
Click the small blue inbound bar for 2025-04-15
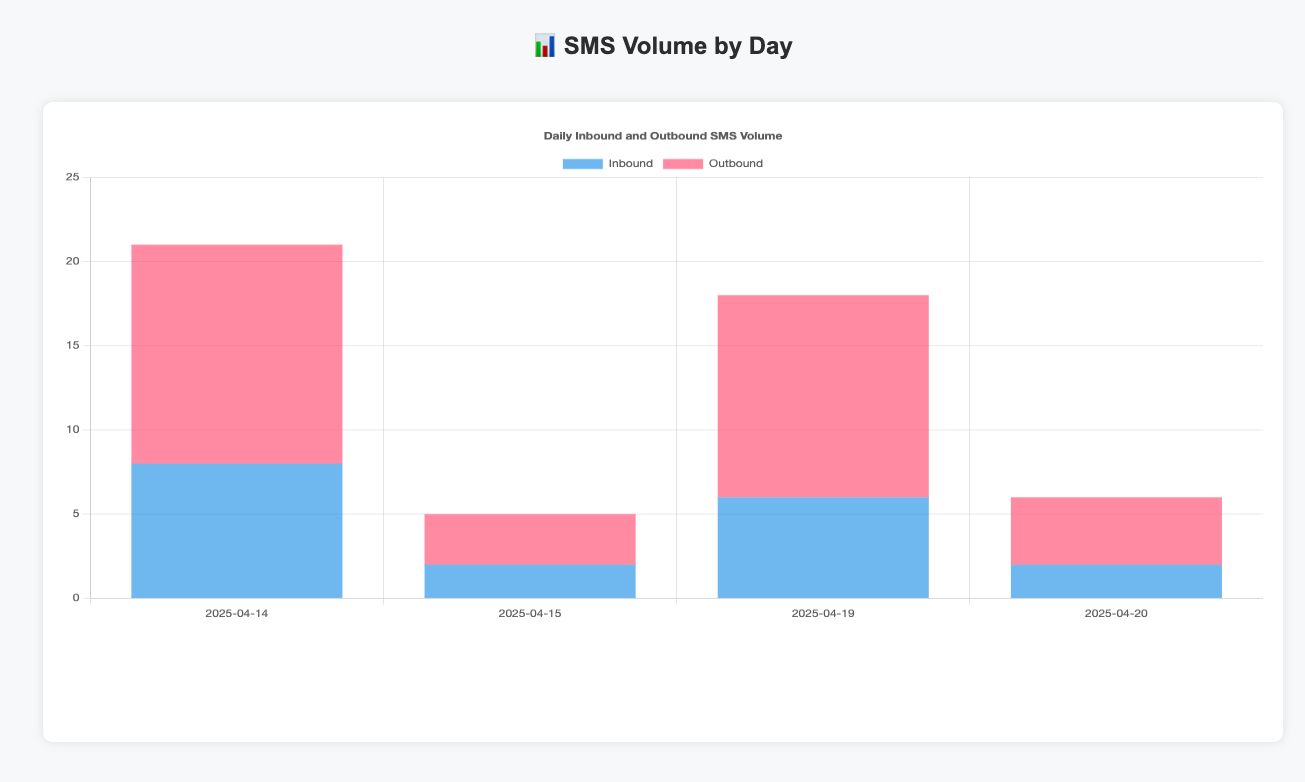(530, 583)
